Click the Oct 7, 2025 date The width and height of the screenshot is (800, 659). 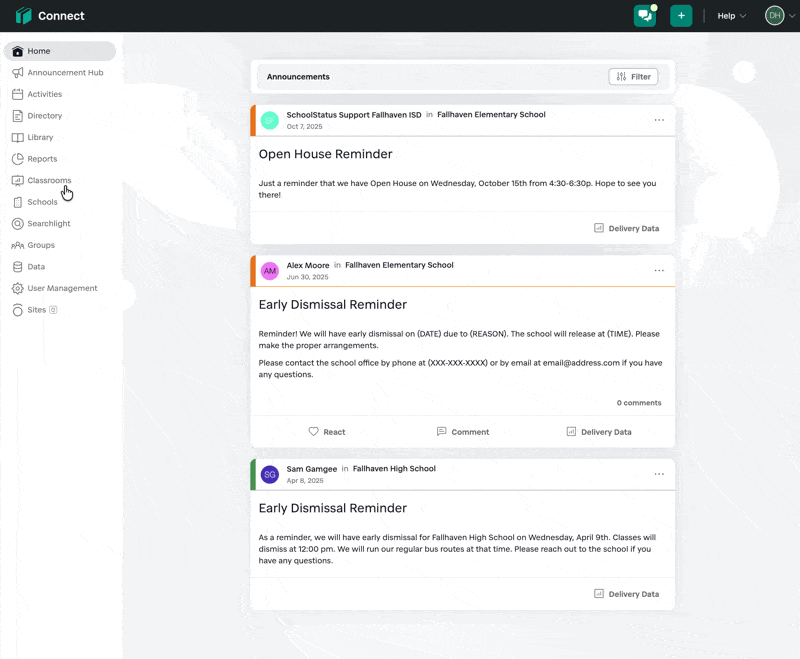tap(305, 126)
